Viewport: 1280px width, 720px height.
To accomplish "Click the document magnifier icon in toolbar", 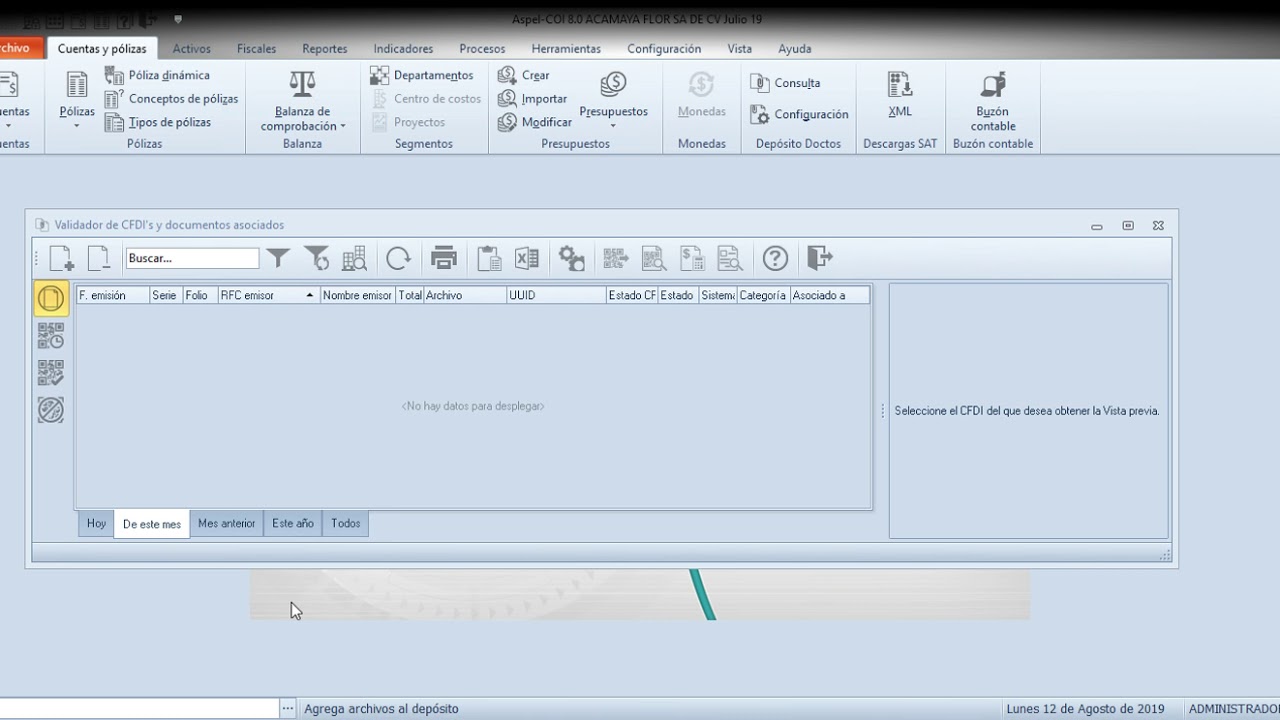I will click(x=730, y=258).
